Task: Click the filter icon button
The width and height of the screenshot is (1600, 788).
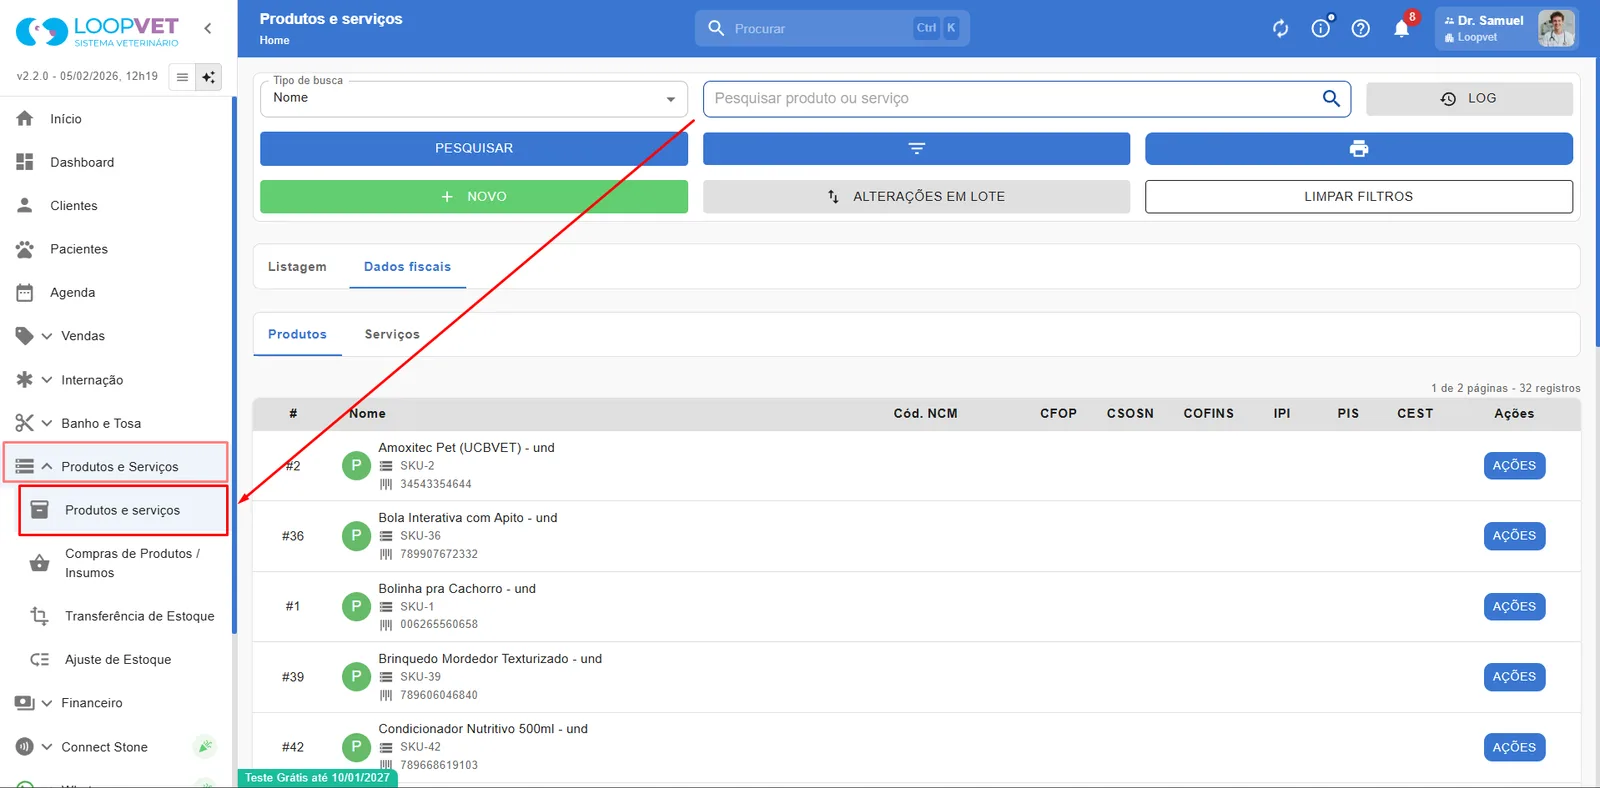Action: point(916,148)
